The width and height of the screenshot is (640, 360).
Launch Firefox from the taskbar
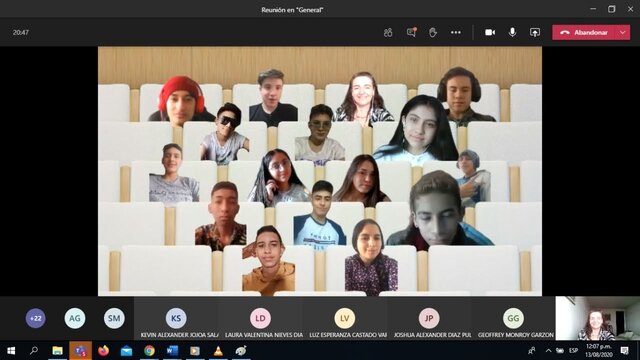point(103,351)
